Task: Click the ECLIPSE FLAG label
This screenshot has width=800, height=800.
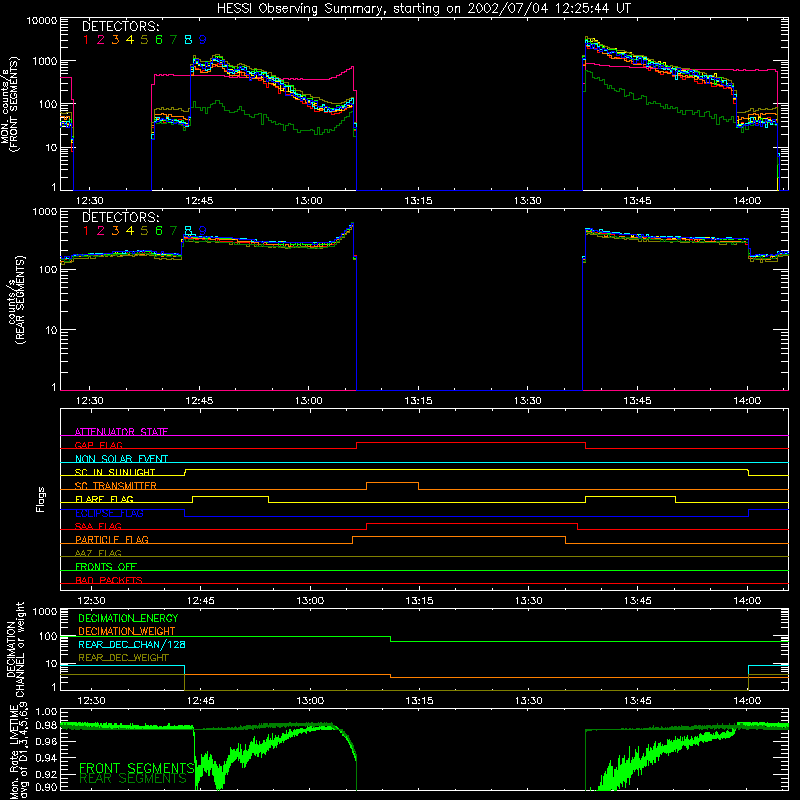Action: (x=109, y=513)
